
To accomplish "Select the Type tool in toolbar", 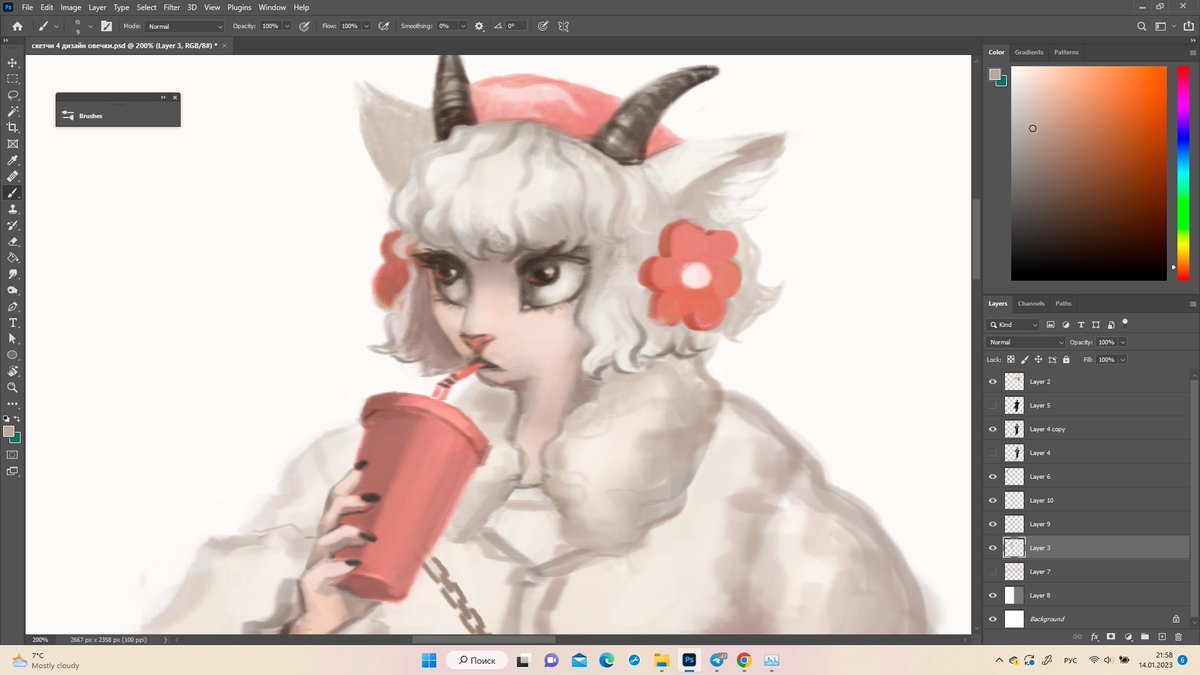I will tap(13, 322).
